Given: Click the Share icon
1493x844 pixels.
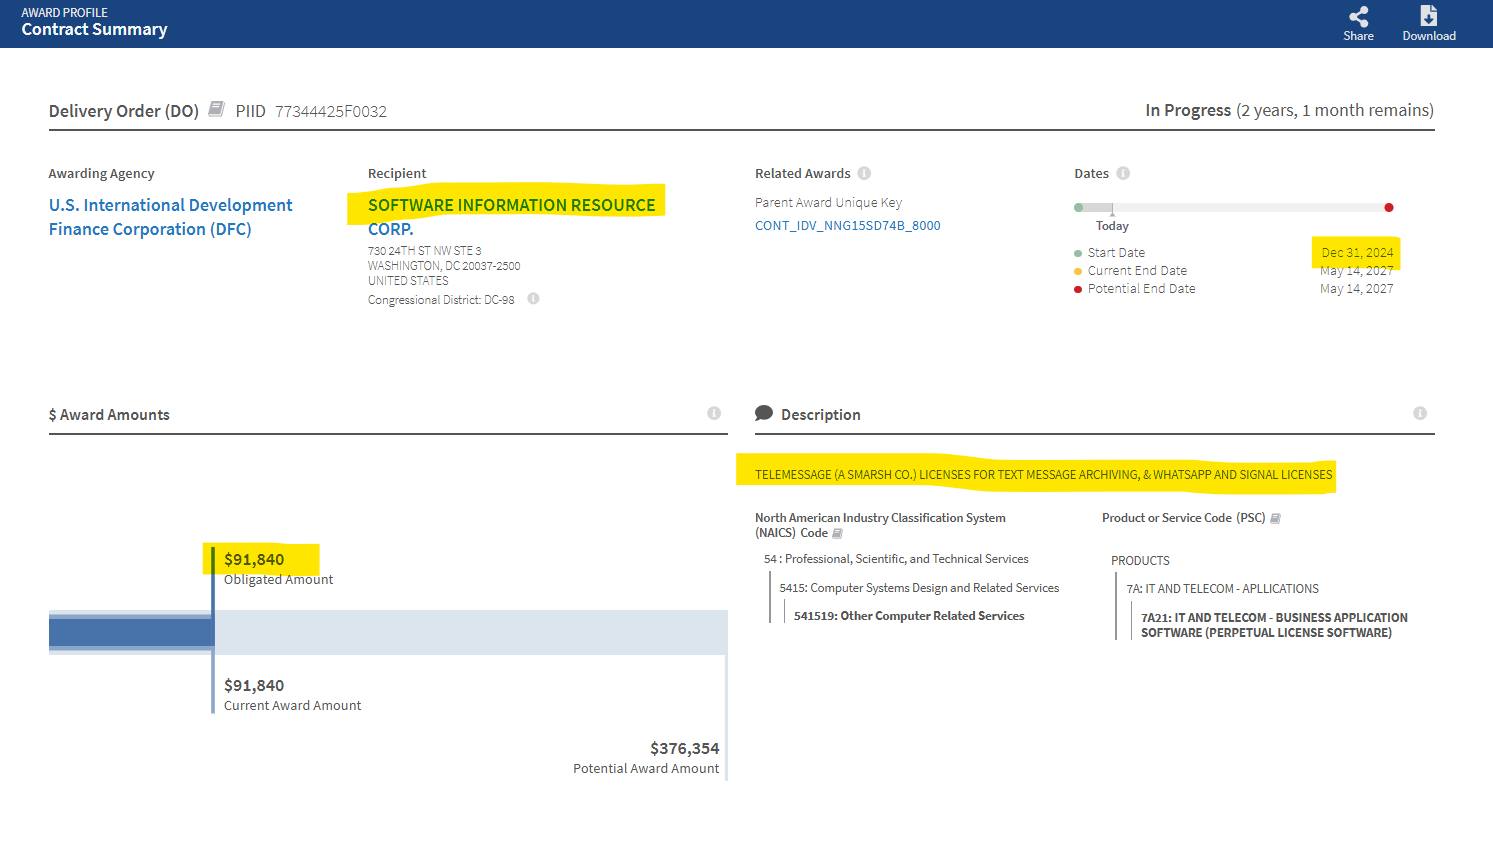Looking at the screenshot, I should pos(1358,16).
